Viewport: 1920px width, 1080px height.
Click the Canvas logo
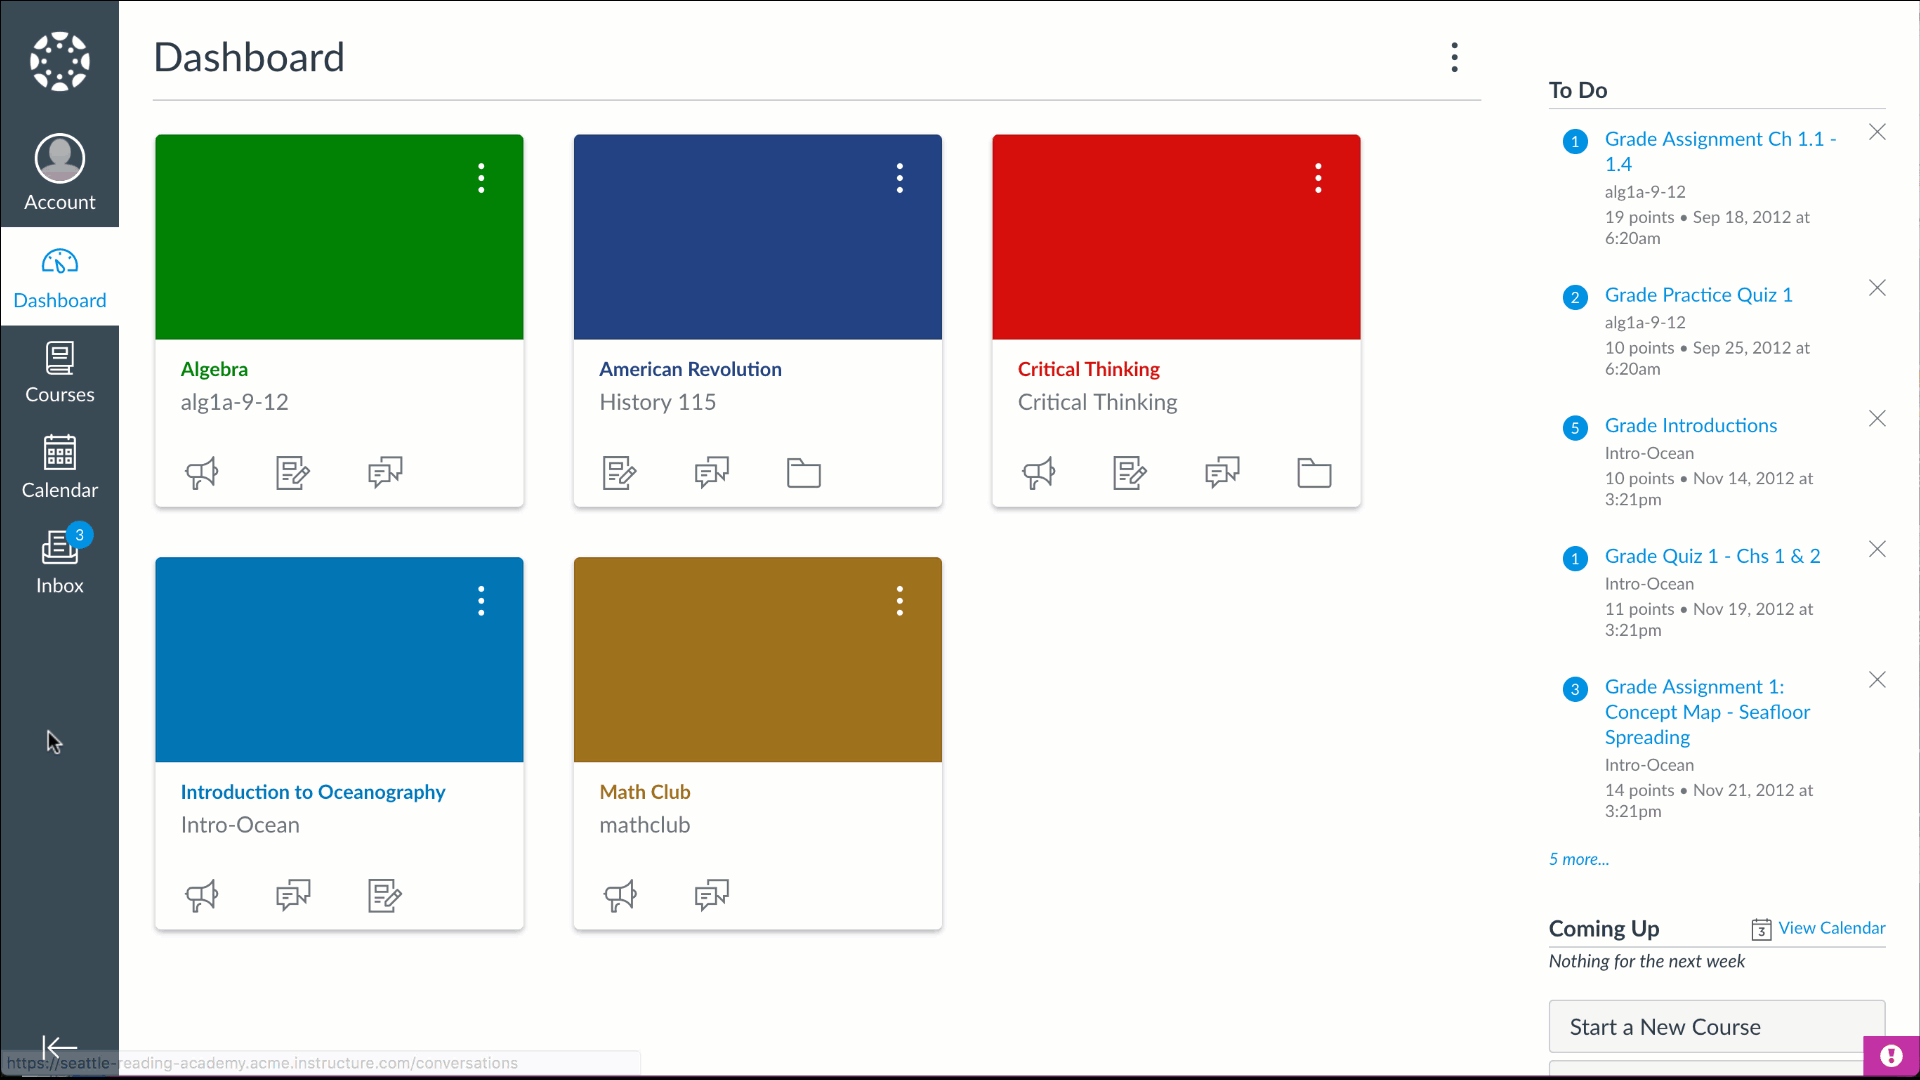coord(59,61)
